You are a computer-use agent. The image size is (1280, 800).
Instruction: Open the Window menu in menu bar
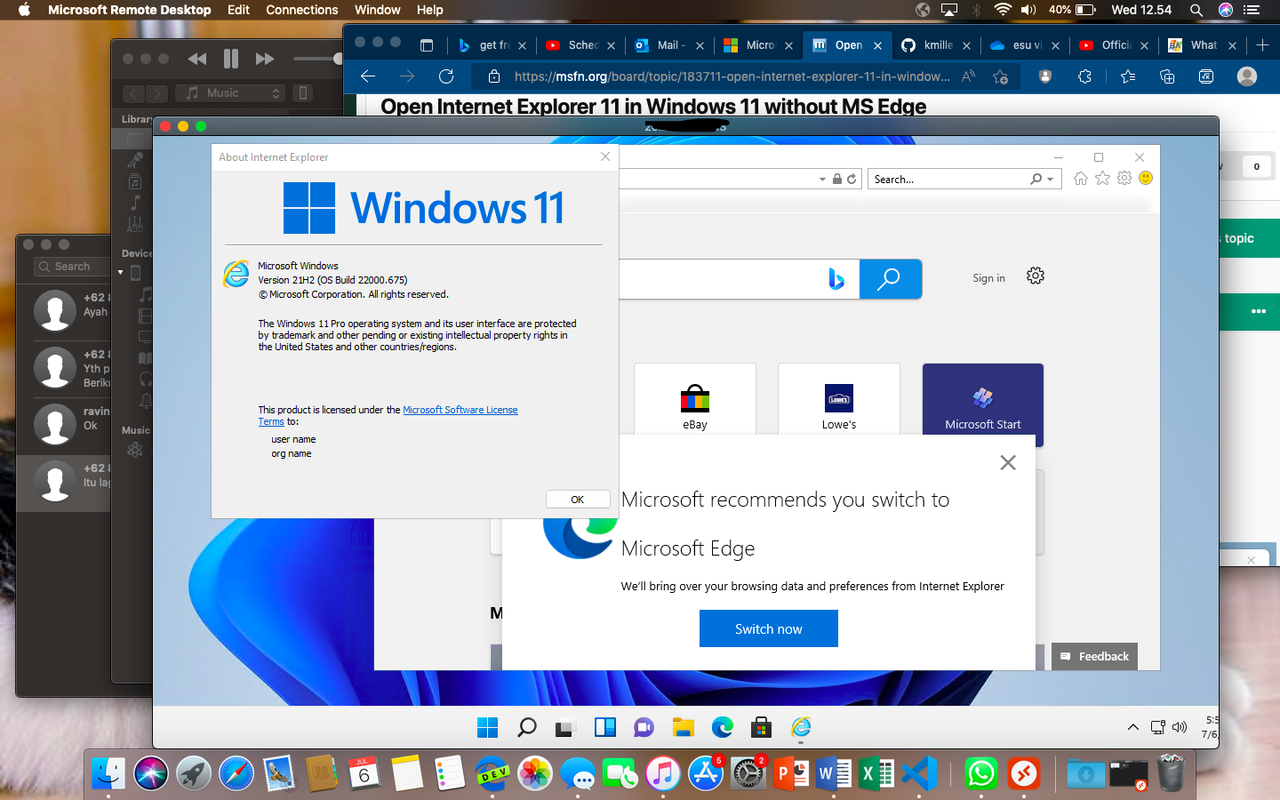pyautogui.click(x=378, y=10)
